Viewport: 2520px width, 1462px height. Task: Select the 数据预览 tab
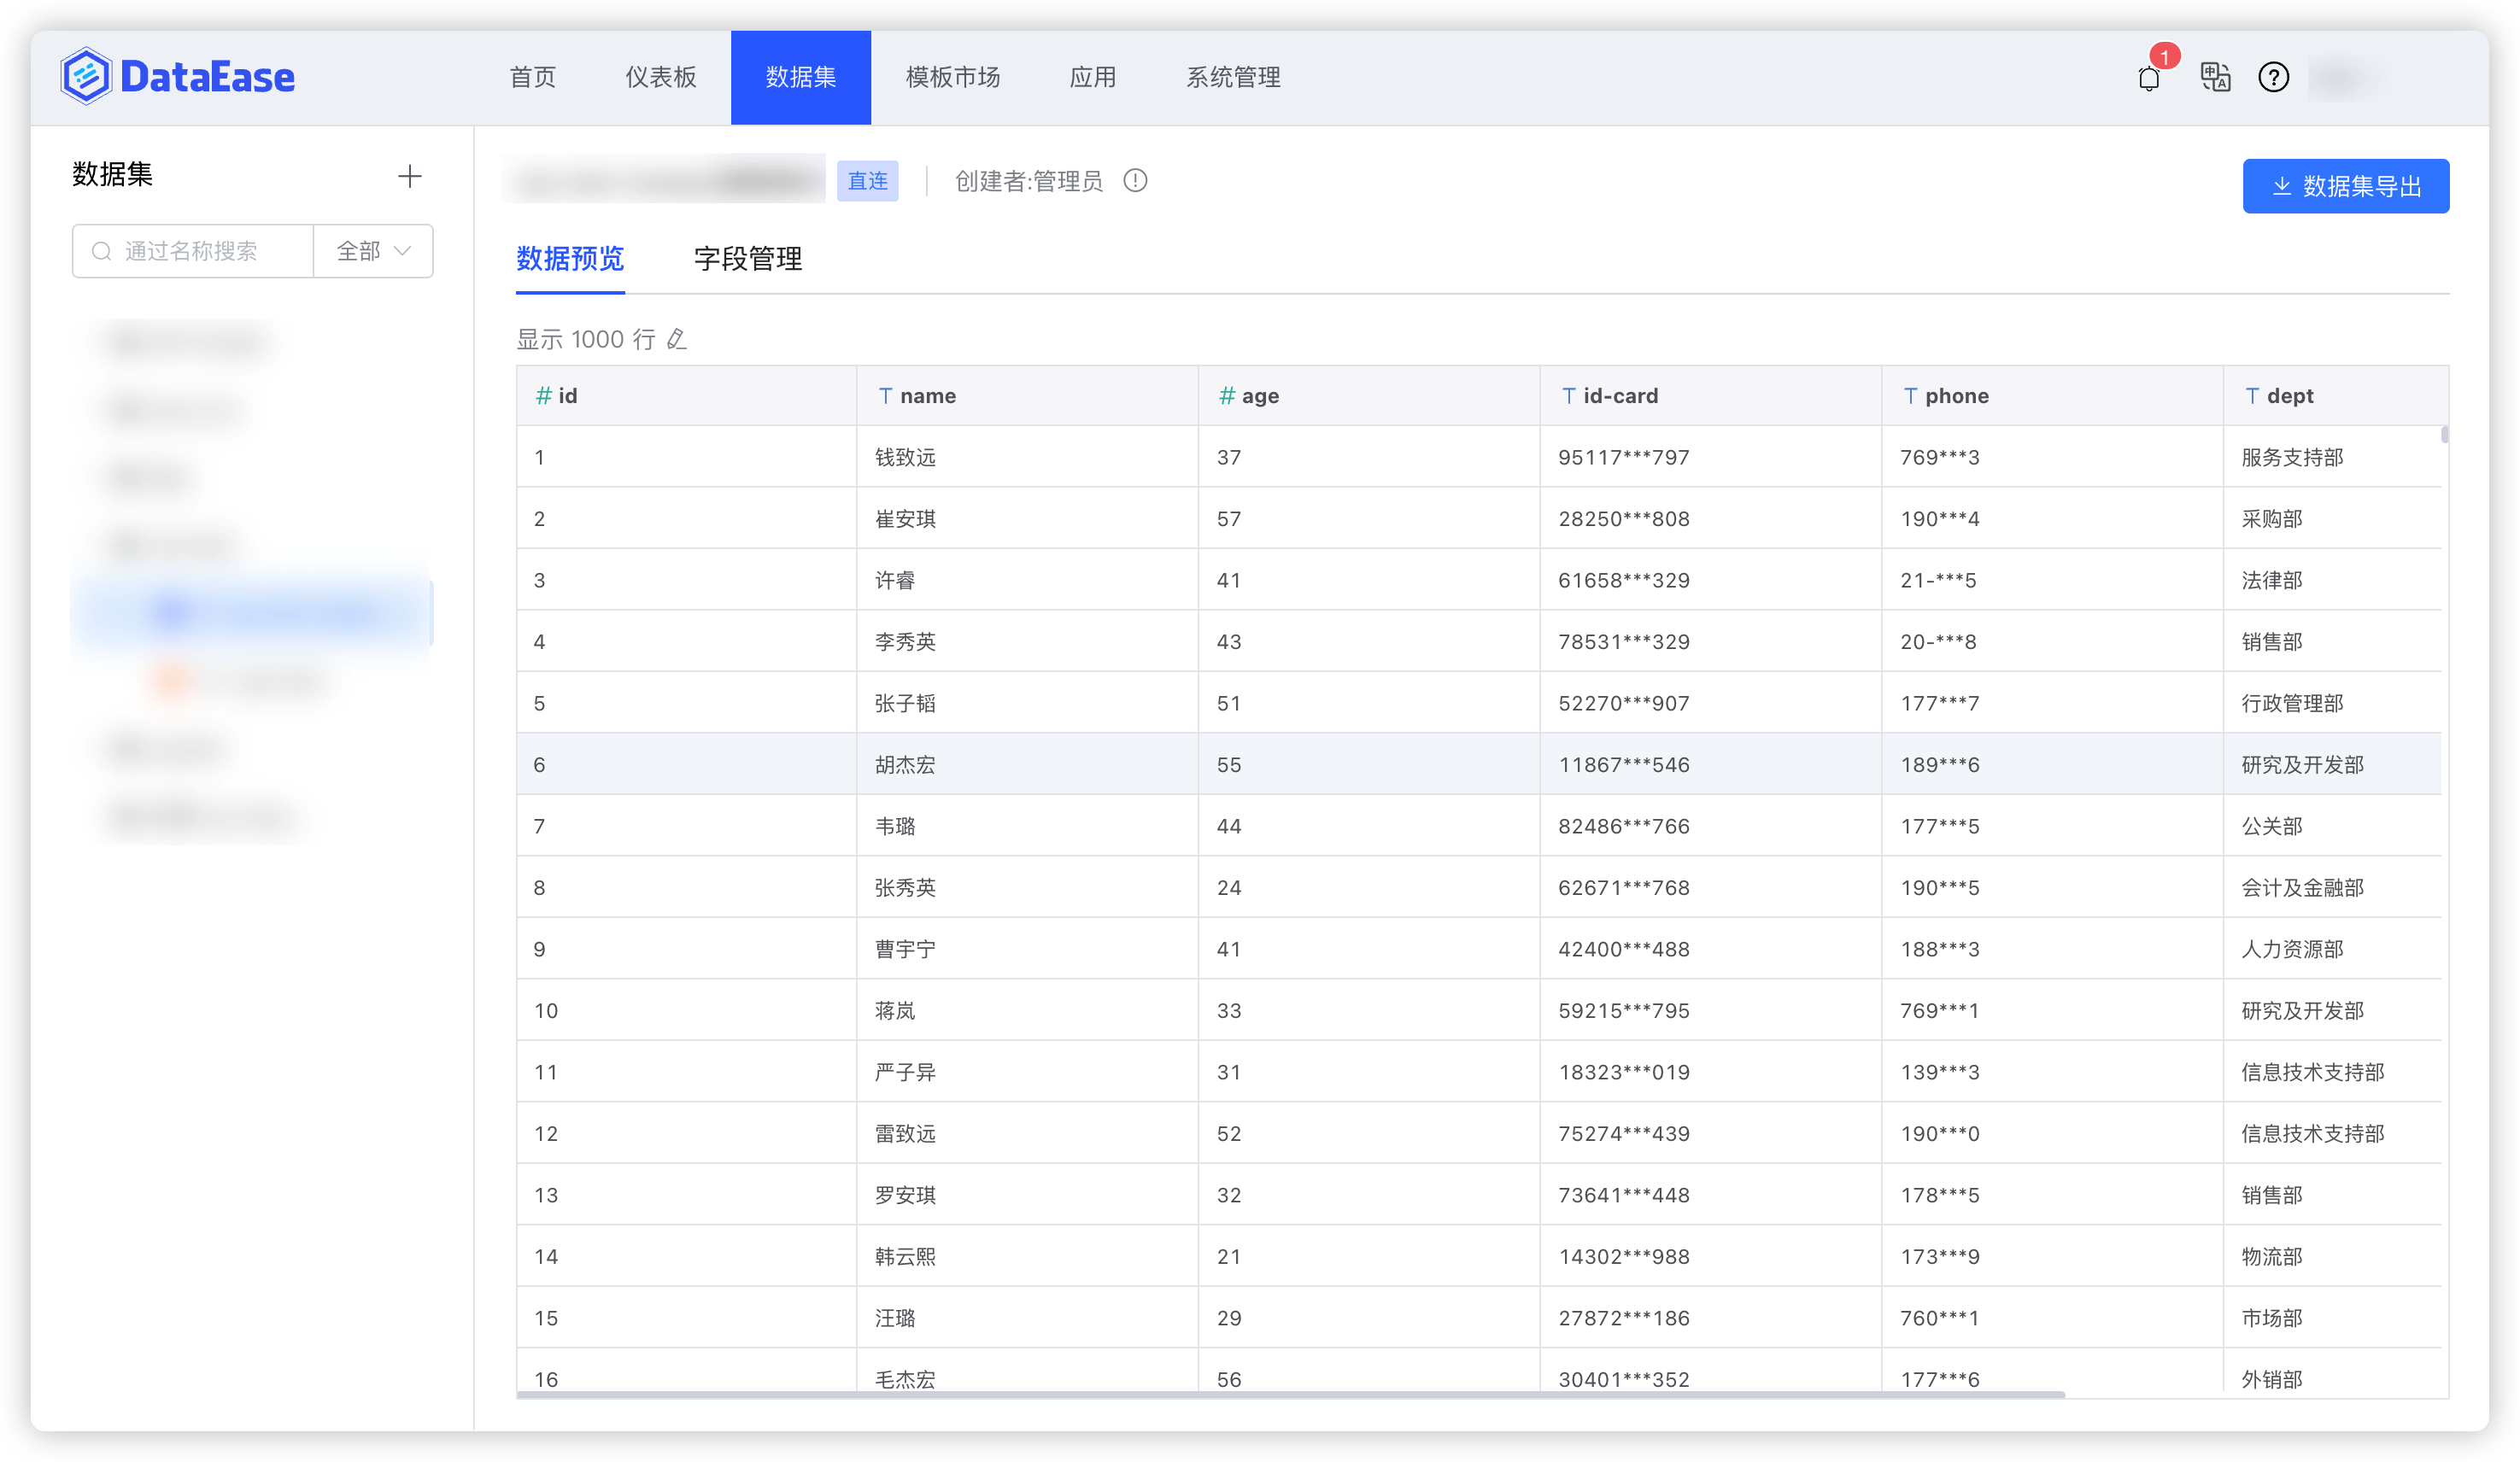[x=569, y=259]
